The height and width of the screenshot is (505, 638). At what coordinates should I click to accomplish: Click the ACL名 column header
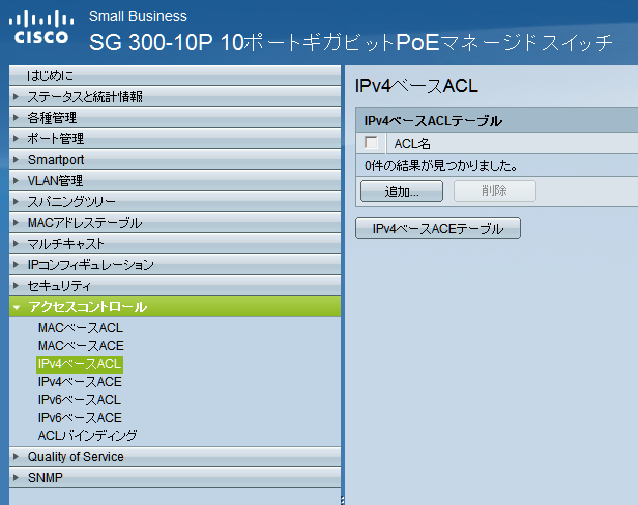pyautogui.click(x=413, y=144)
